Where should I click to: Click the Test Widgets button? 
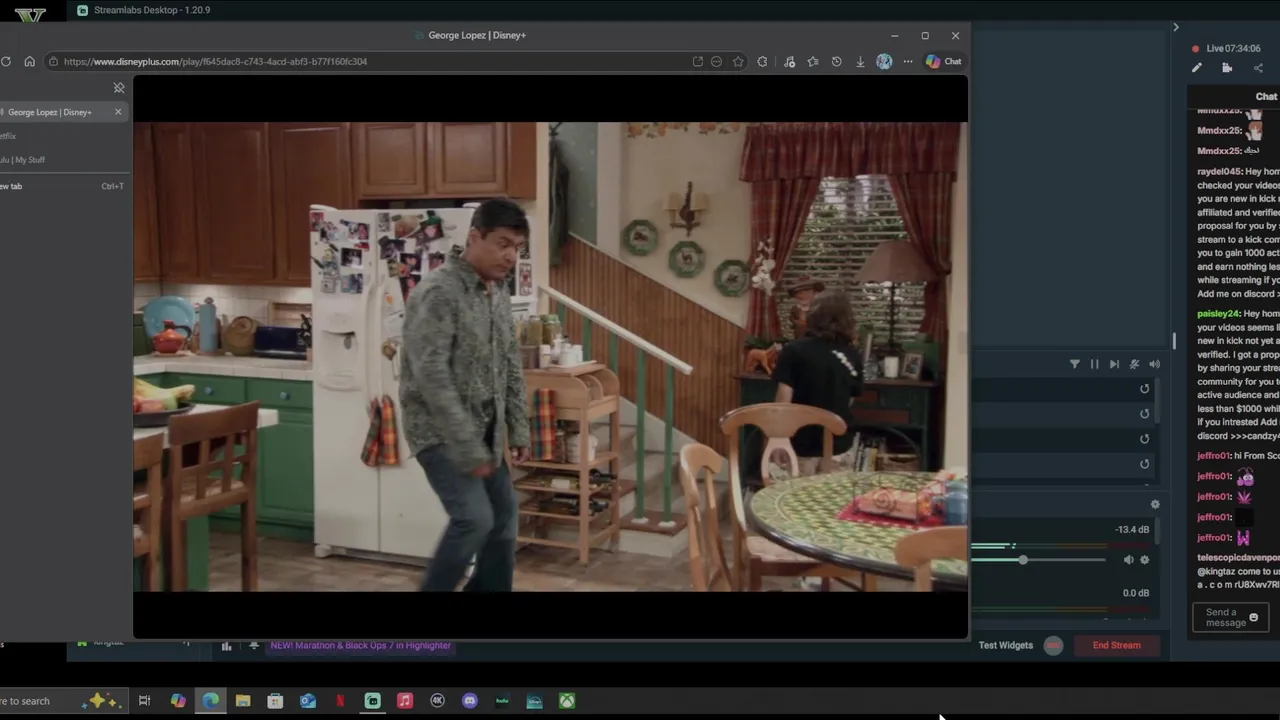(x=1005, y=645)
